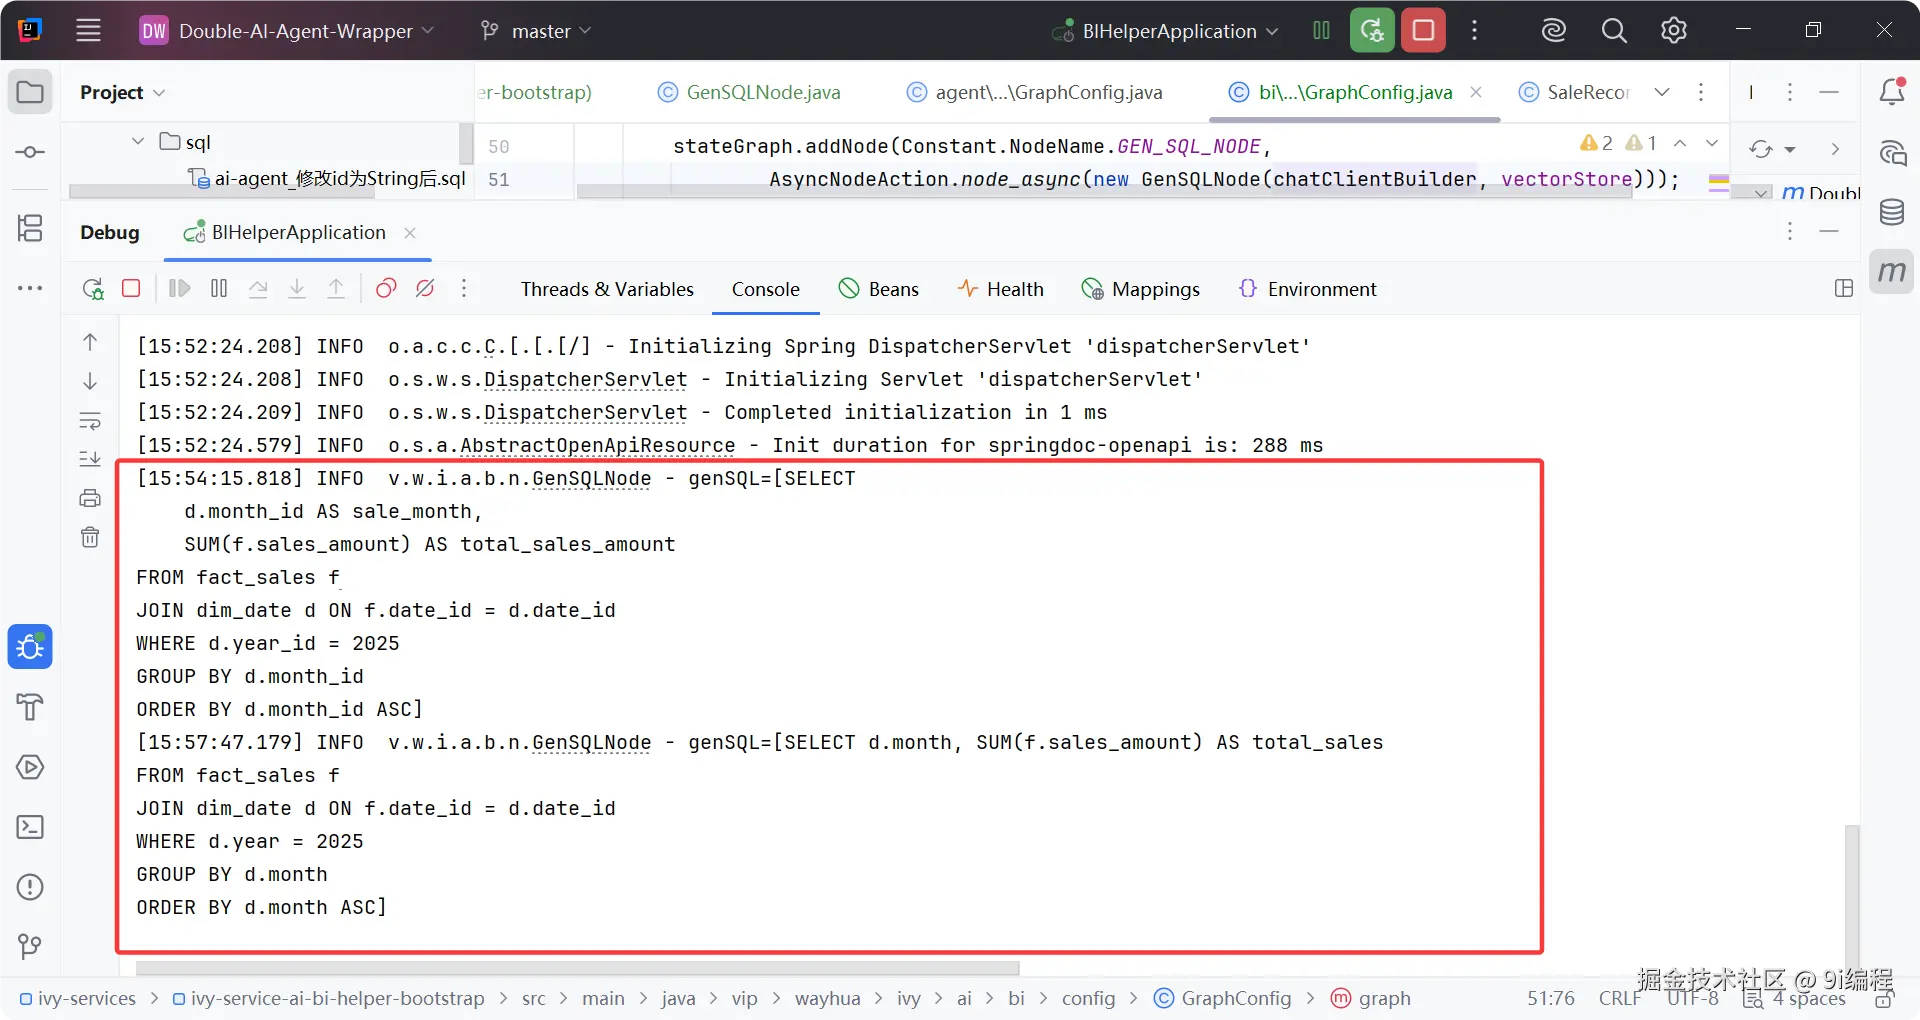
Task: Go to previous highlighted error arrow
Action: (x=1680, y=143)
